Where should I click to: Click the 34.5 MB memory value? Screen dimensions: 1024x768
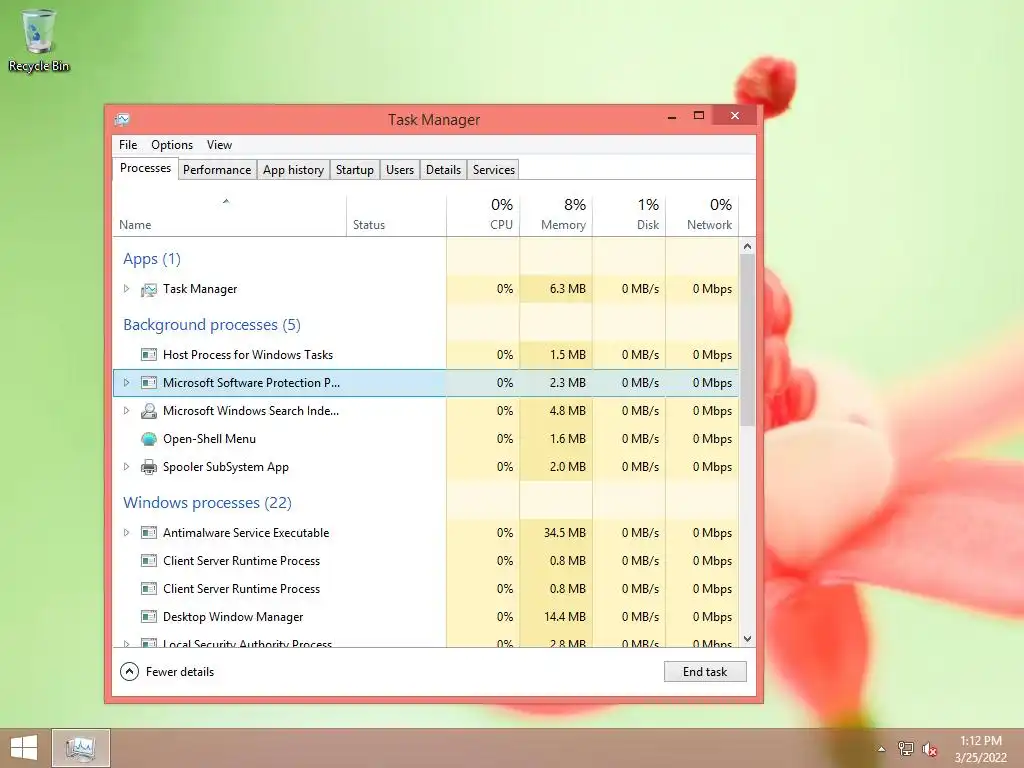pyautogui.click(x=565, y=533)
